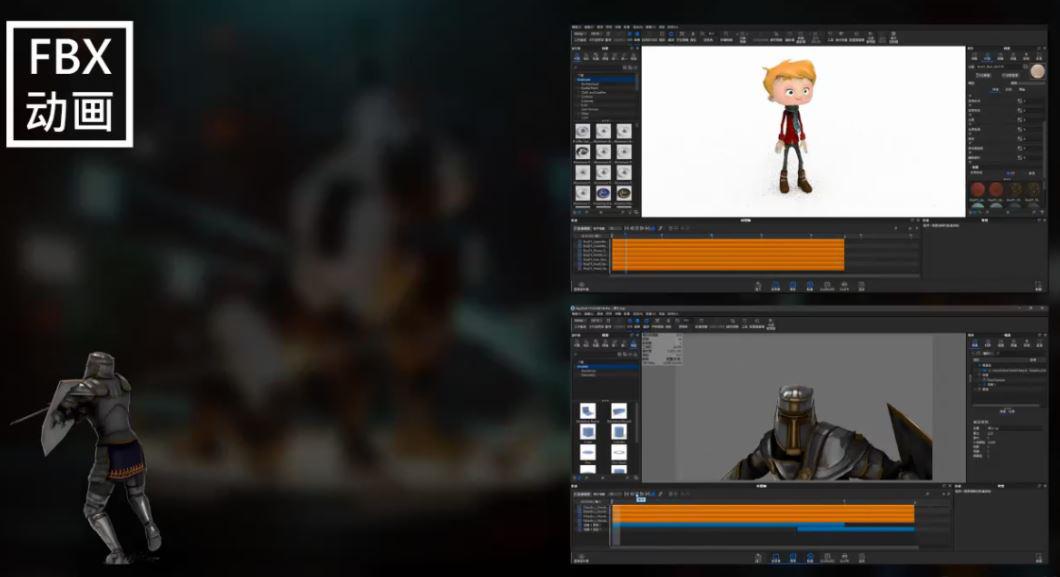Viewport: 1060px width, 577px height.
Task: Click Import icon in the knight window's bottom toolbar
Action: [759, 556]
